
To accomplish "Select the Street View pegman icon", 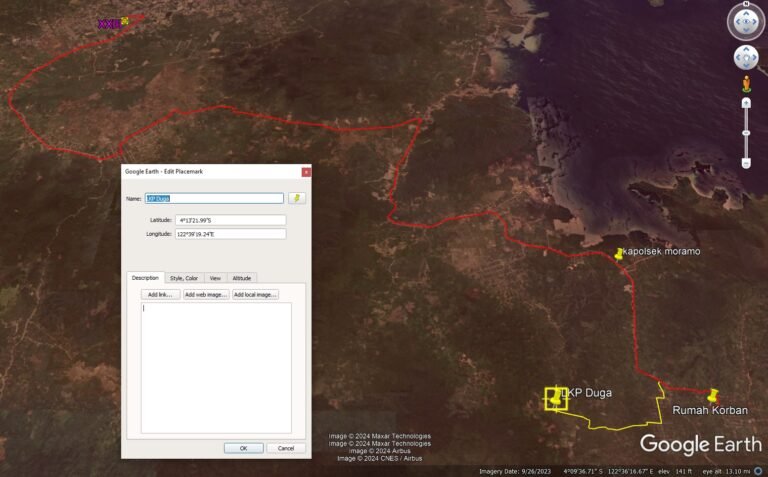I will point(746,84).
